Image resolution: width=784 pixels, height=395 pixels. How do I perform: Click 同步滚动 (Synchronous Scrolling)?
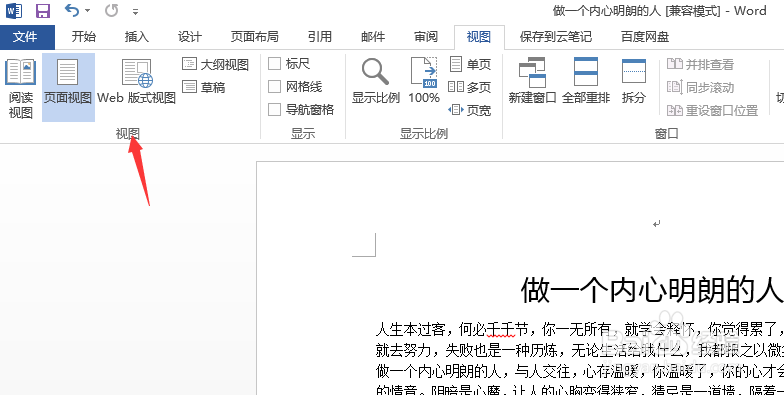coord(700,88)
